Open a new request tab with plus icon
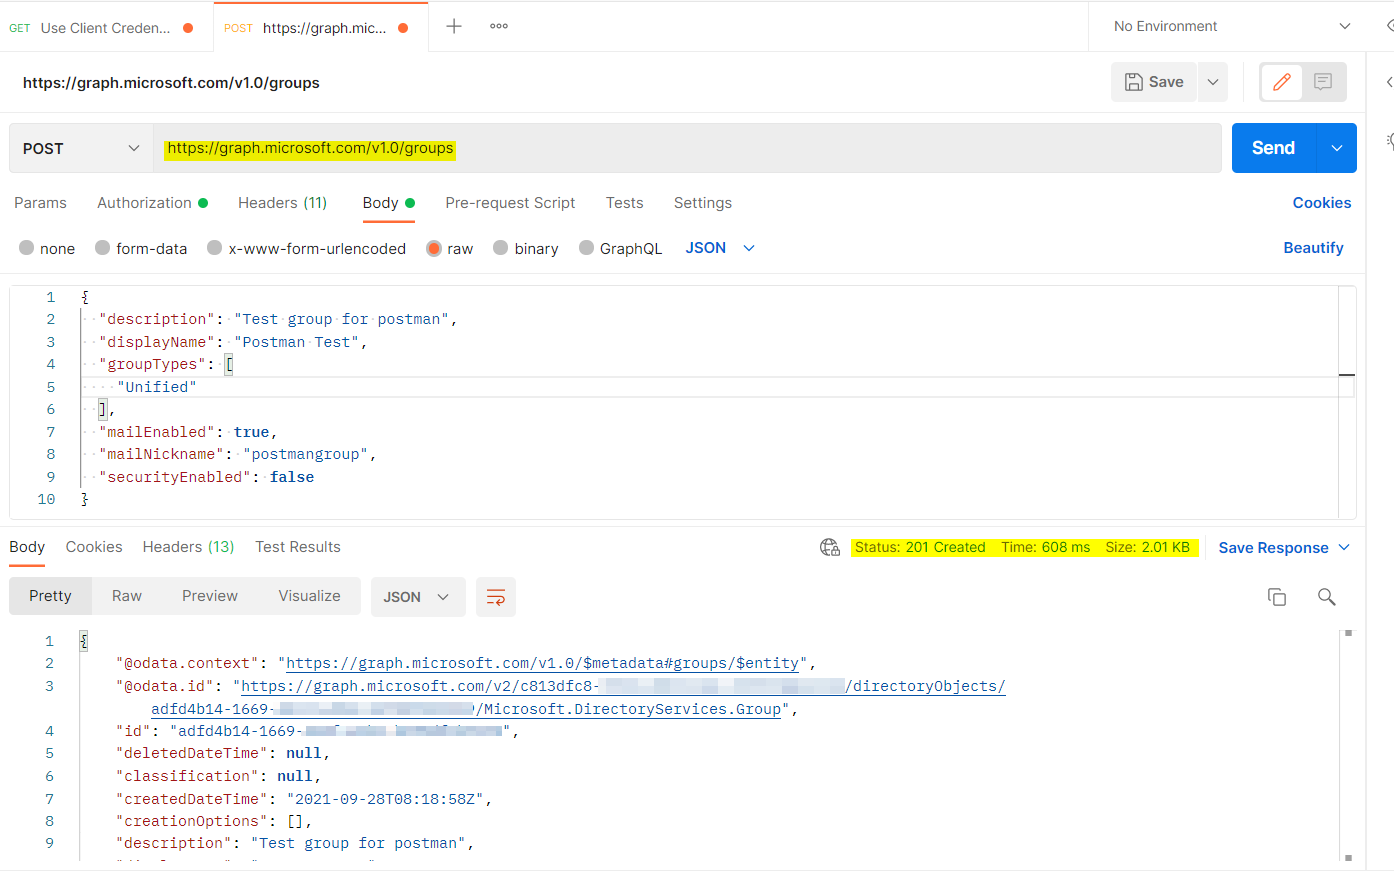 click(454, 26)
